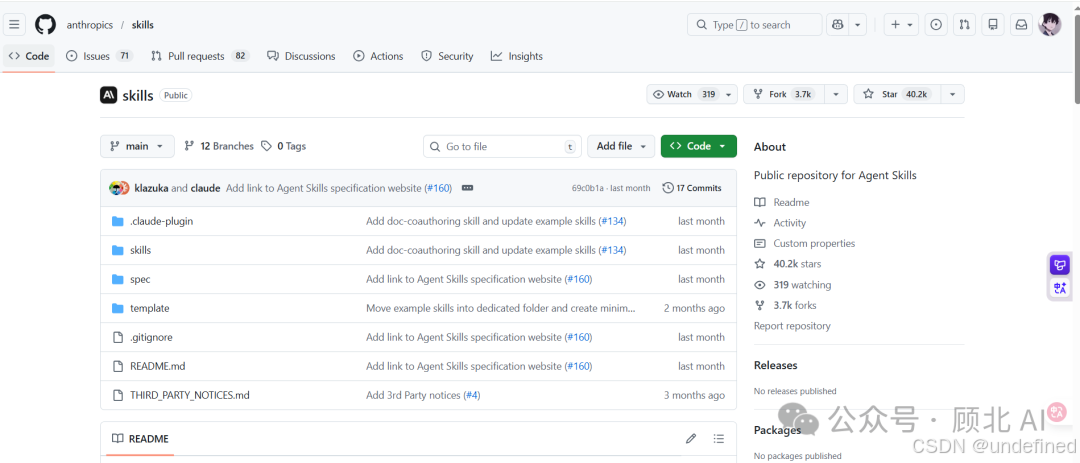Switch to the Pull requests tab
The height and width of the screenshot is (463, 1080).
tap(200, 56)
